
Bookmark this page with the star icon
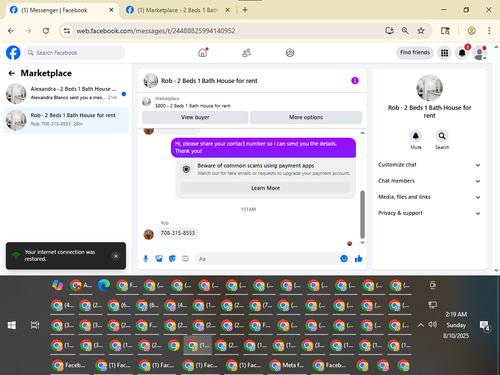point(421,31)
